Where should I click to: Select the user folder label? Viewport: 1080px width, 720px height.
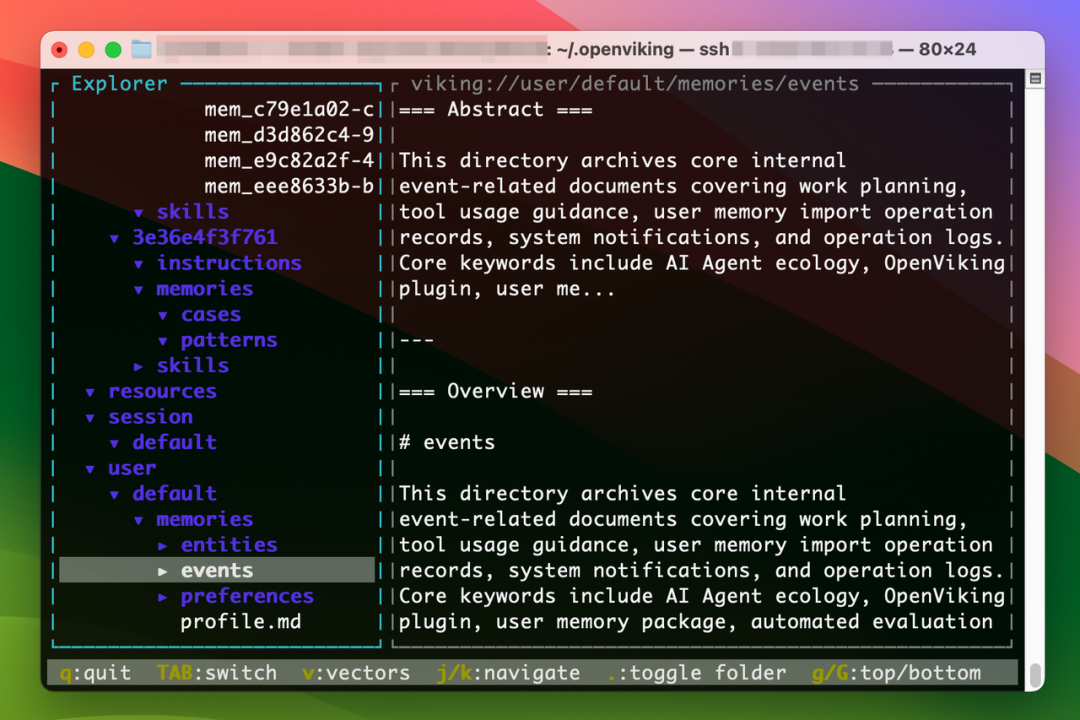pos(132,469)
